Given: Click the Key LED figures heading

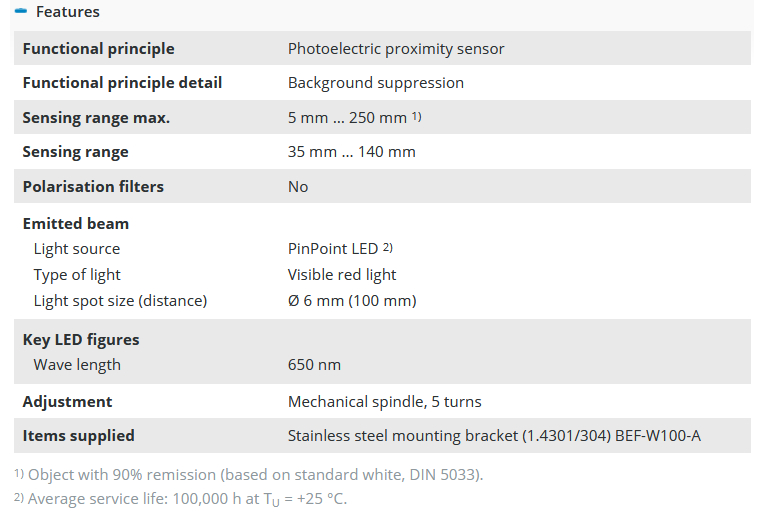Looking at the screenshot, I should pyautogui.click(x=81, y=339).
